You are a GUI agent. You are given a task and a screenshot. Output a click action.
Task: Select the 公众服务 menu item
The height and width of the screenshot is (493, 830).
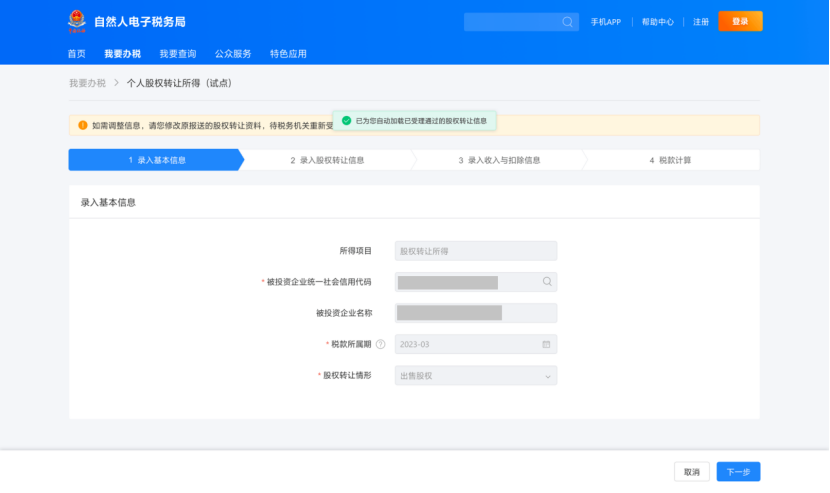coord(233,54)
